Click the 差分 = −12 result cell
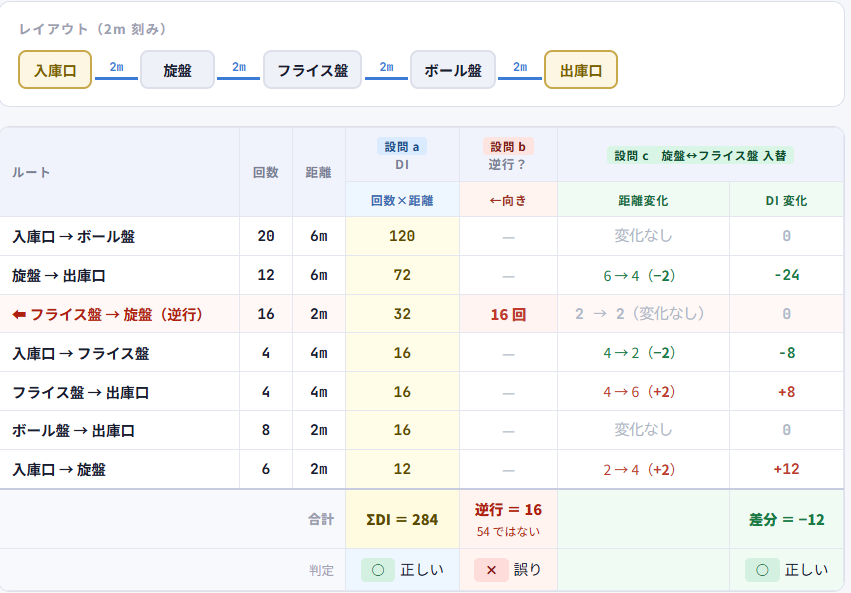851x593 pixels. point(786,519)
